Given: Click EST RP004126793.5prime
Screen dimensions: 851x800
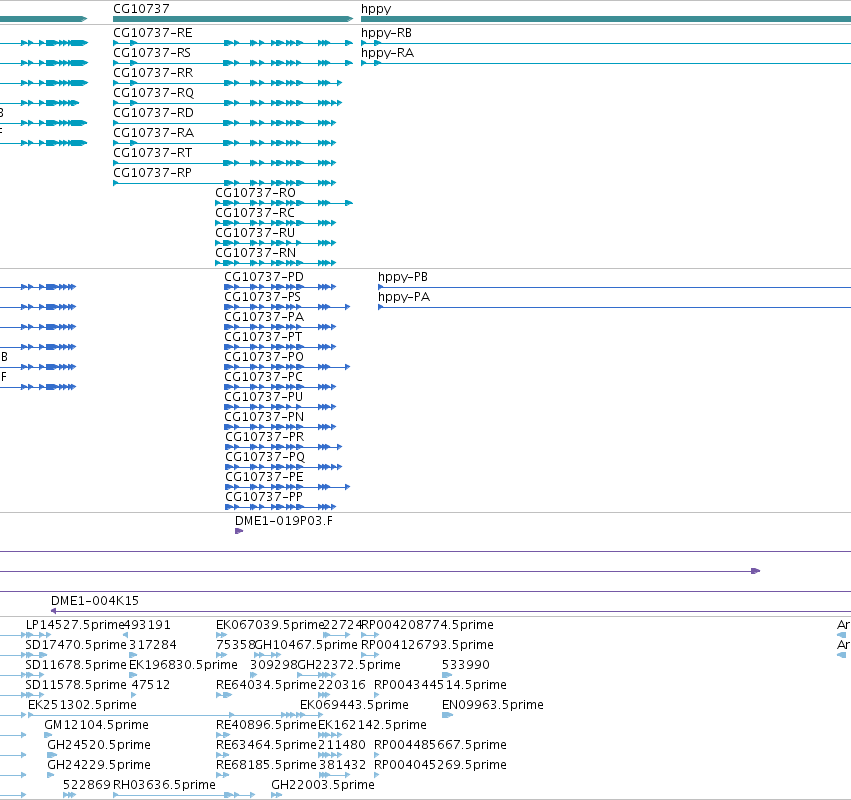Looking at the screenshot, I should [x=428, y=645].
